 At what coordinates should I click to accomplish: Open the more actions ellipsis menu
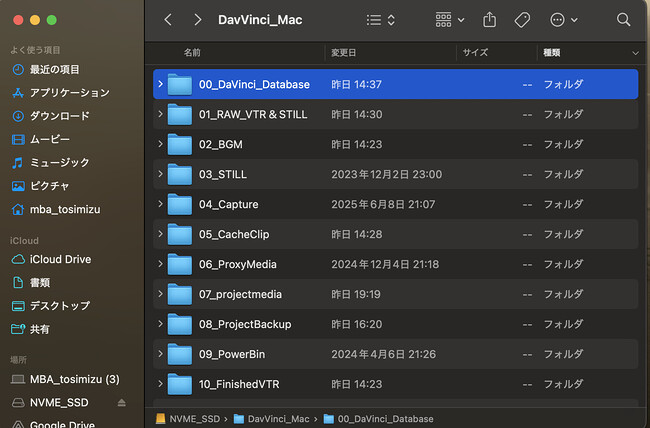point(563,19)
